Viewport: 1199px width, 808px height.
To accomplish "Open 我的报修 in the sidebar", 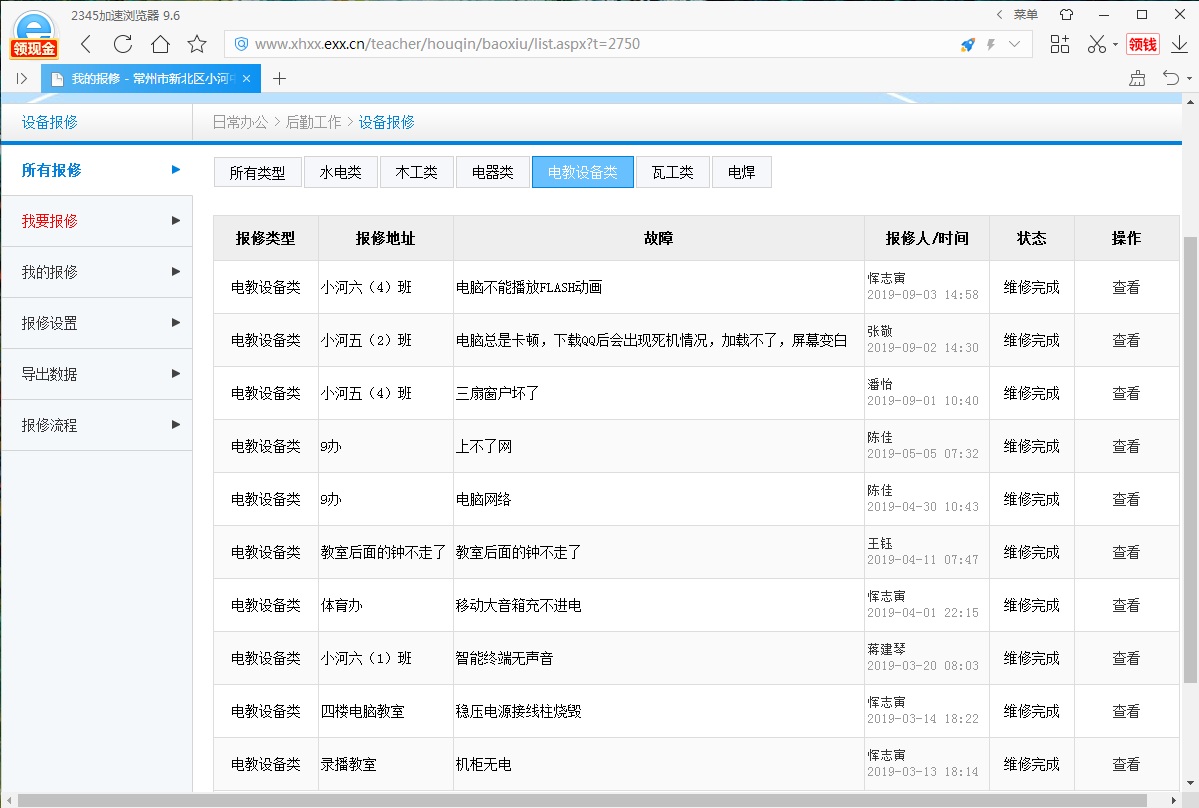I will pyautogui.click(x=96, y=272).
